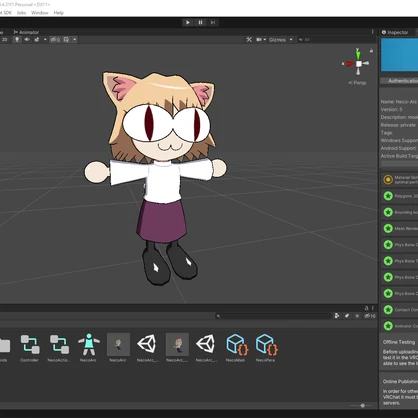
Task: Open the scene effects dropdown arrow
Action: pyautogui.click(x=45, y=40)
